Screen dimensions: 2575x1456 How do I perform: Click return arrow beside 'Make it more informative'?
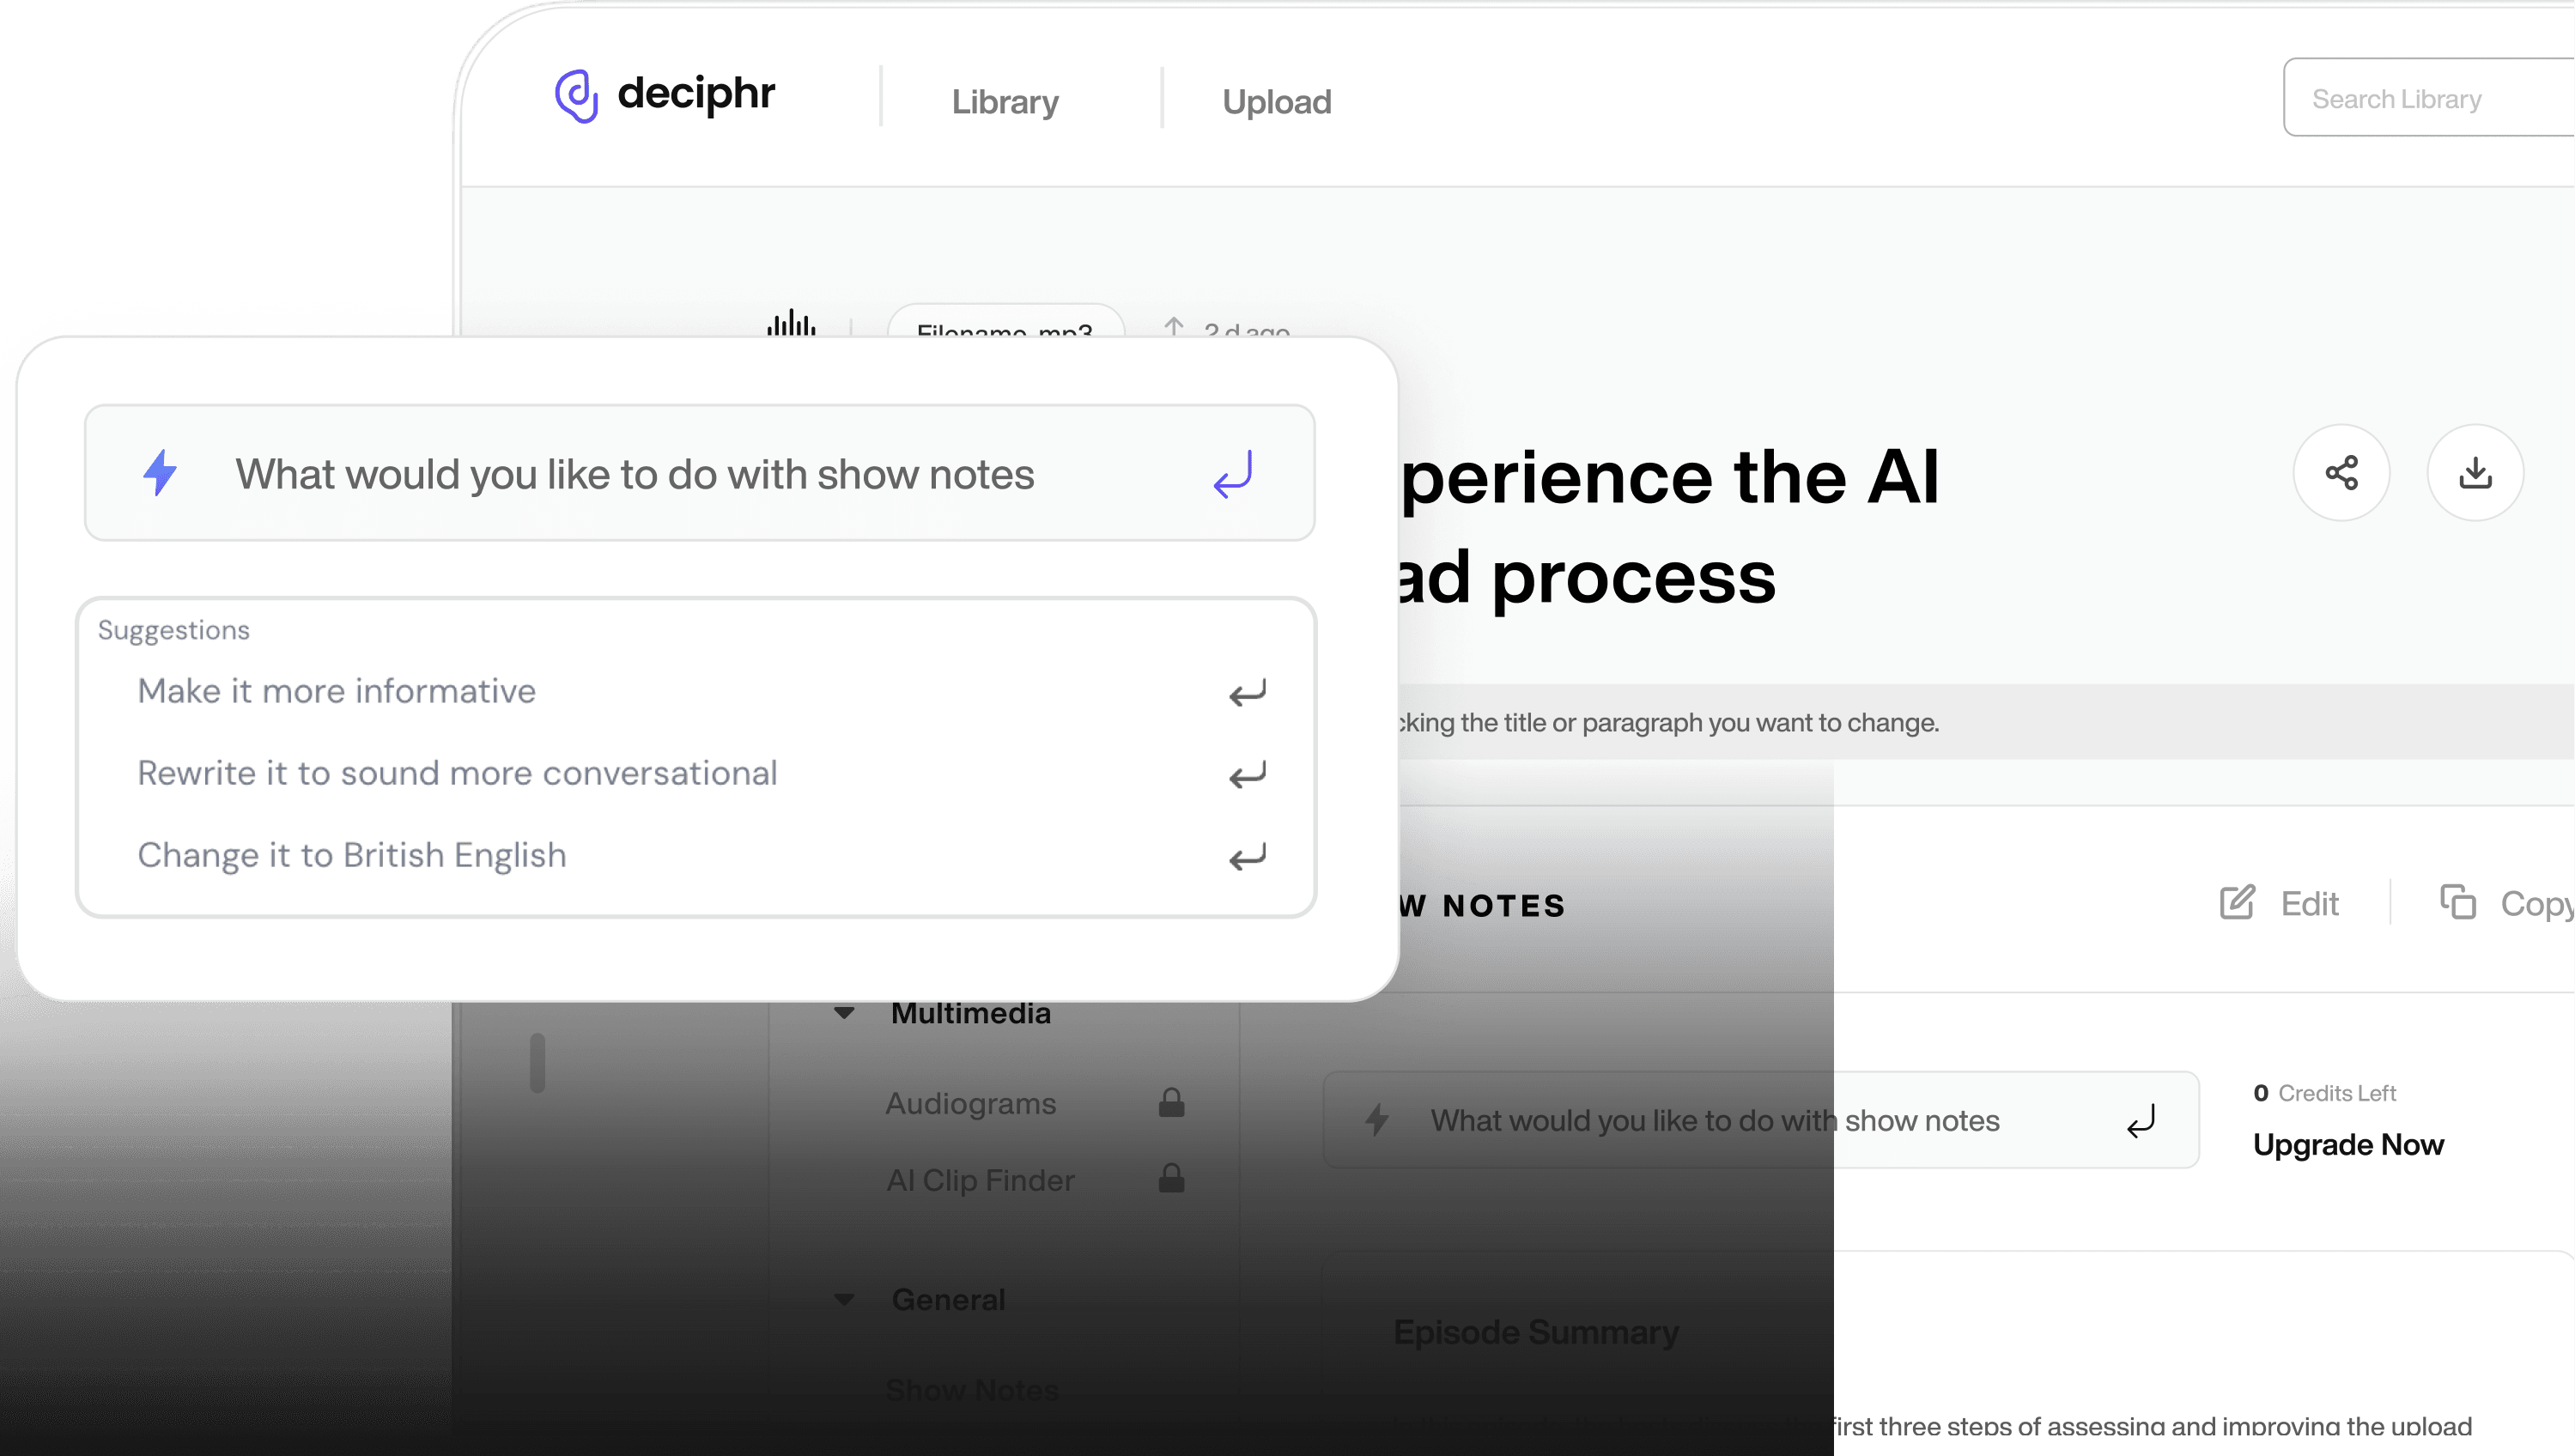tap(1247, 693)
